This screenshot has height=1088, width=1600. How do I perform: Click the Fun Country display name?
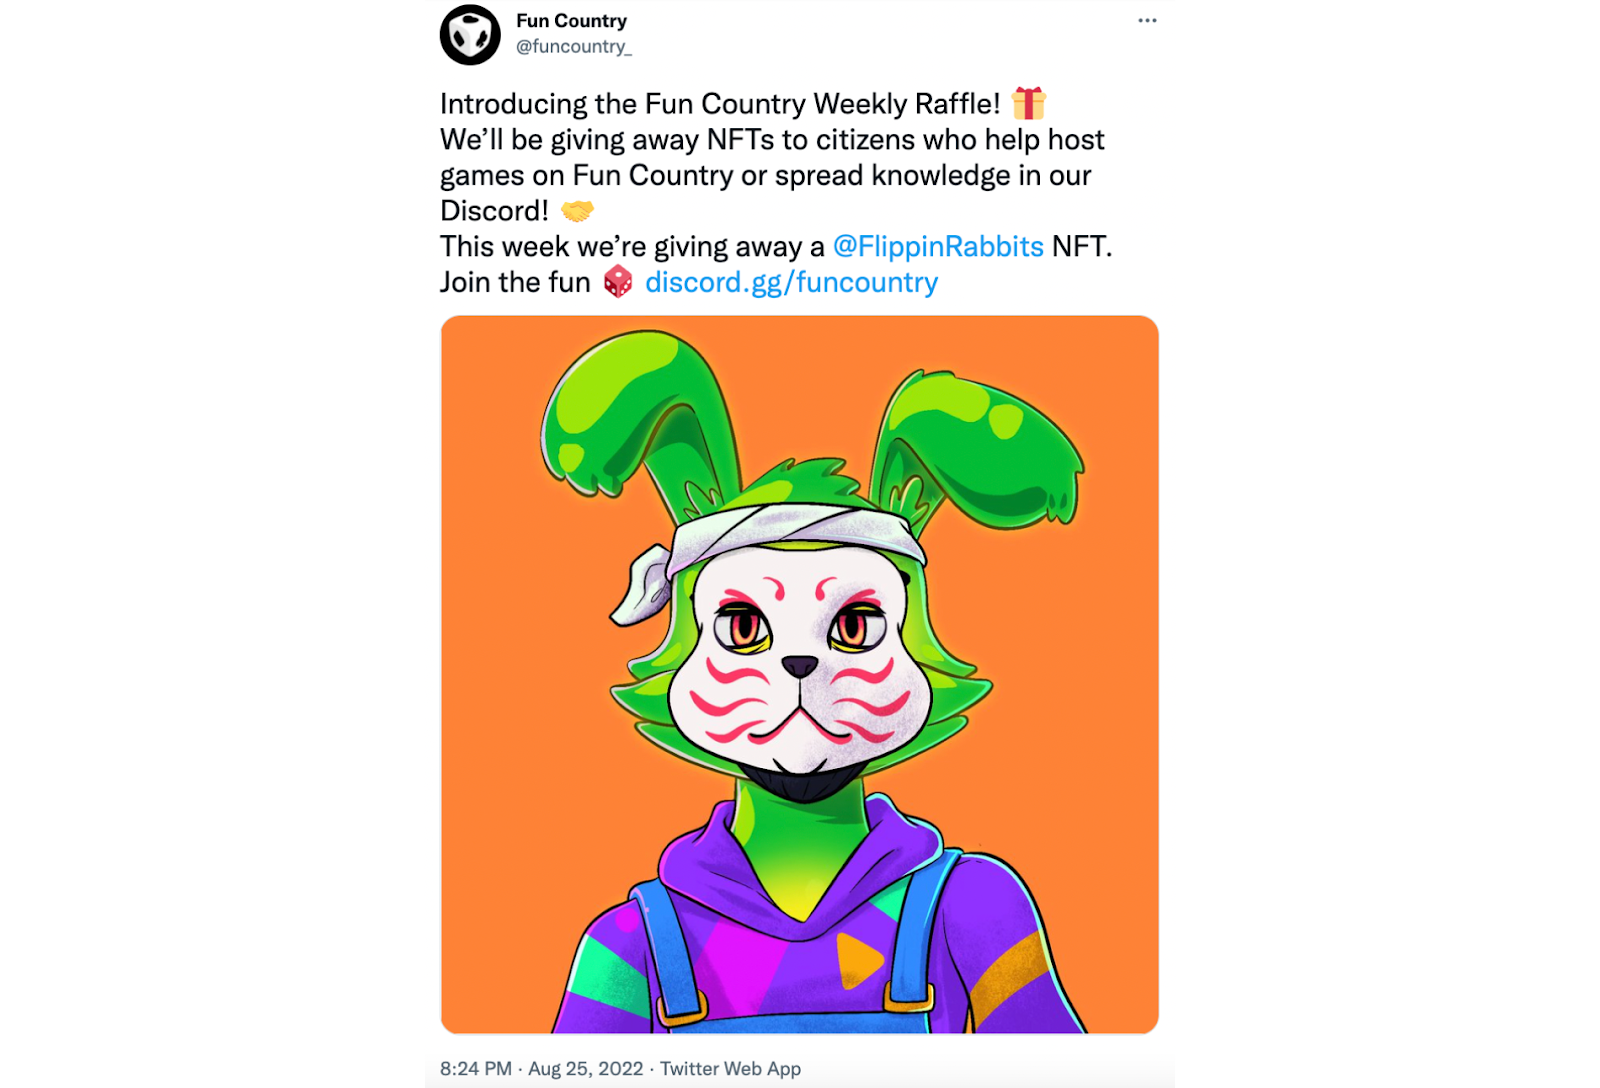pyautogui.click(x=571, y=21)
